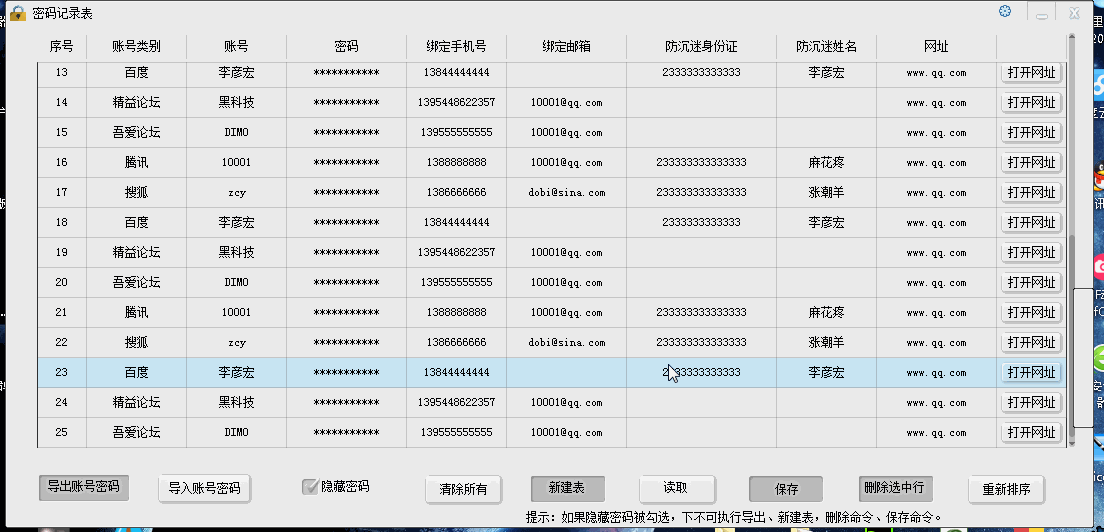Minimize the 密码记录表 window

click(x=1042, y=13)
